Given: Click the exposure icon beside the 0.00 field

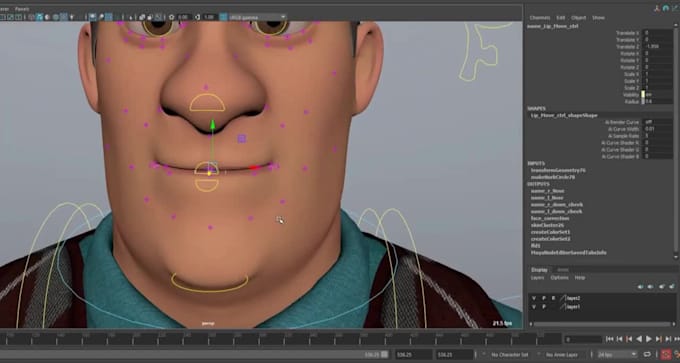Looking at the screenshot, I should click(x=172, y=17).
